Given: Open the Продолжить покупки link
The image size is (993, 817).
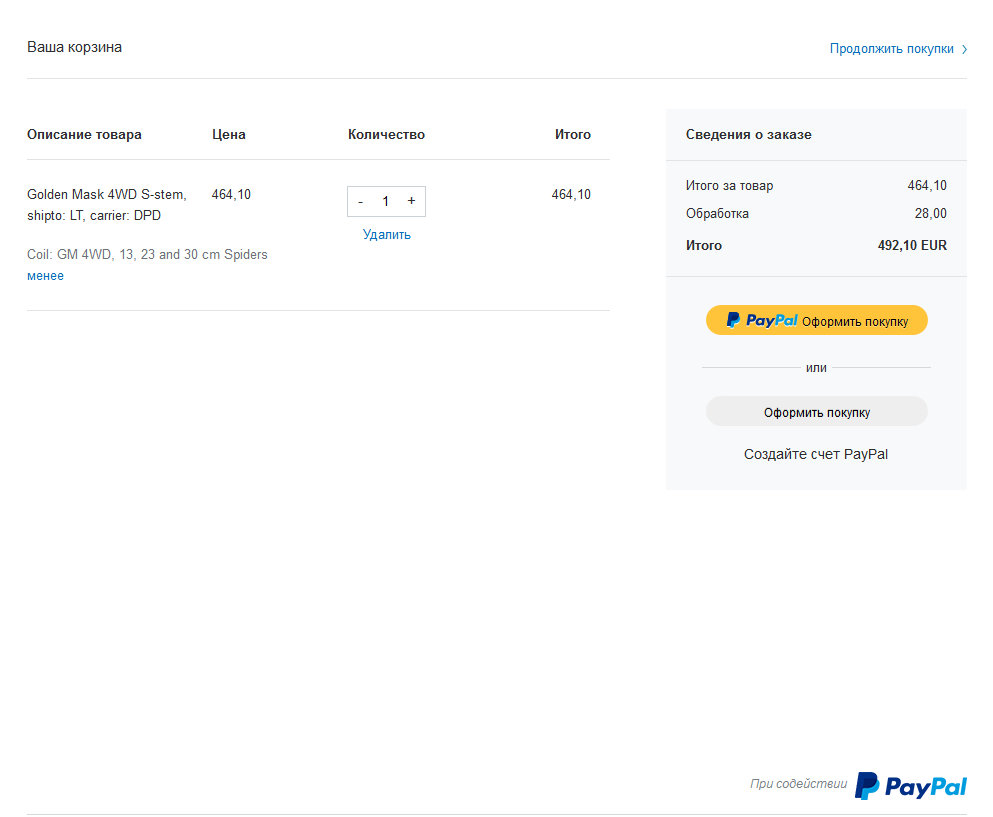Looking at the screenshot, I should (891, 48).
